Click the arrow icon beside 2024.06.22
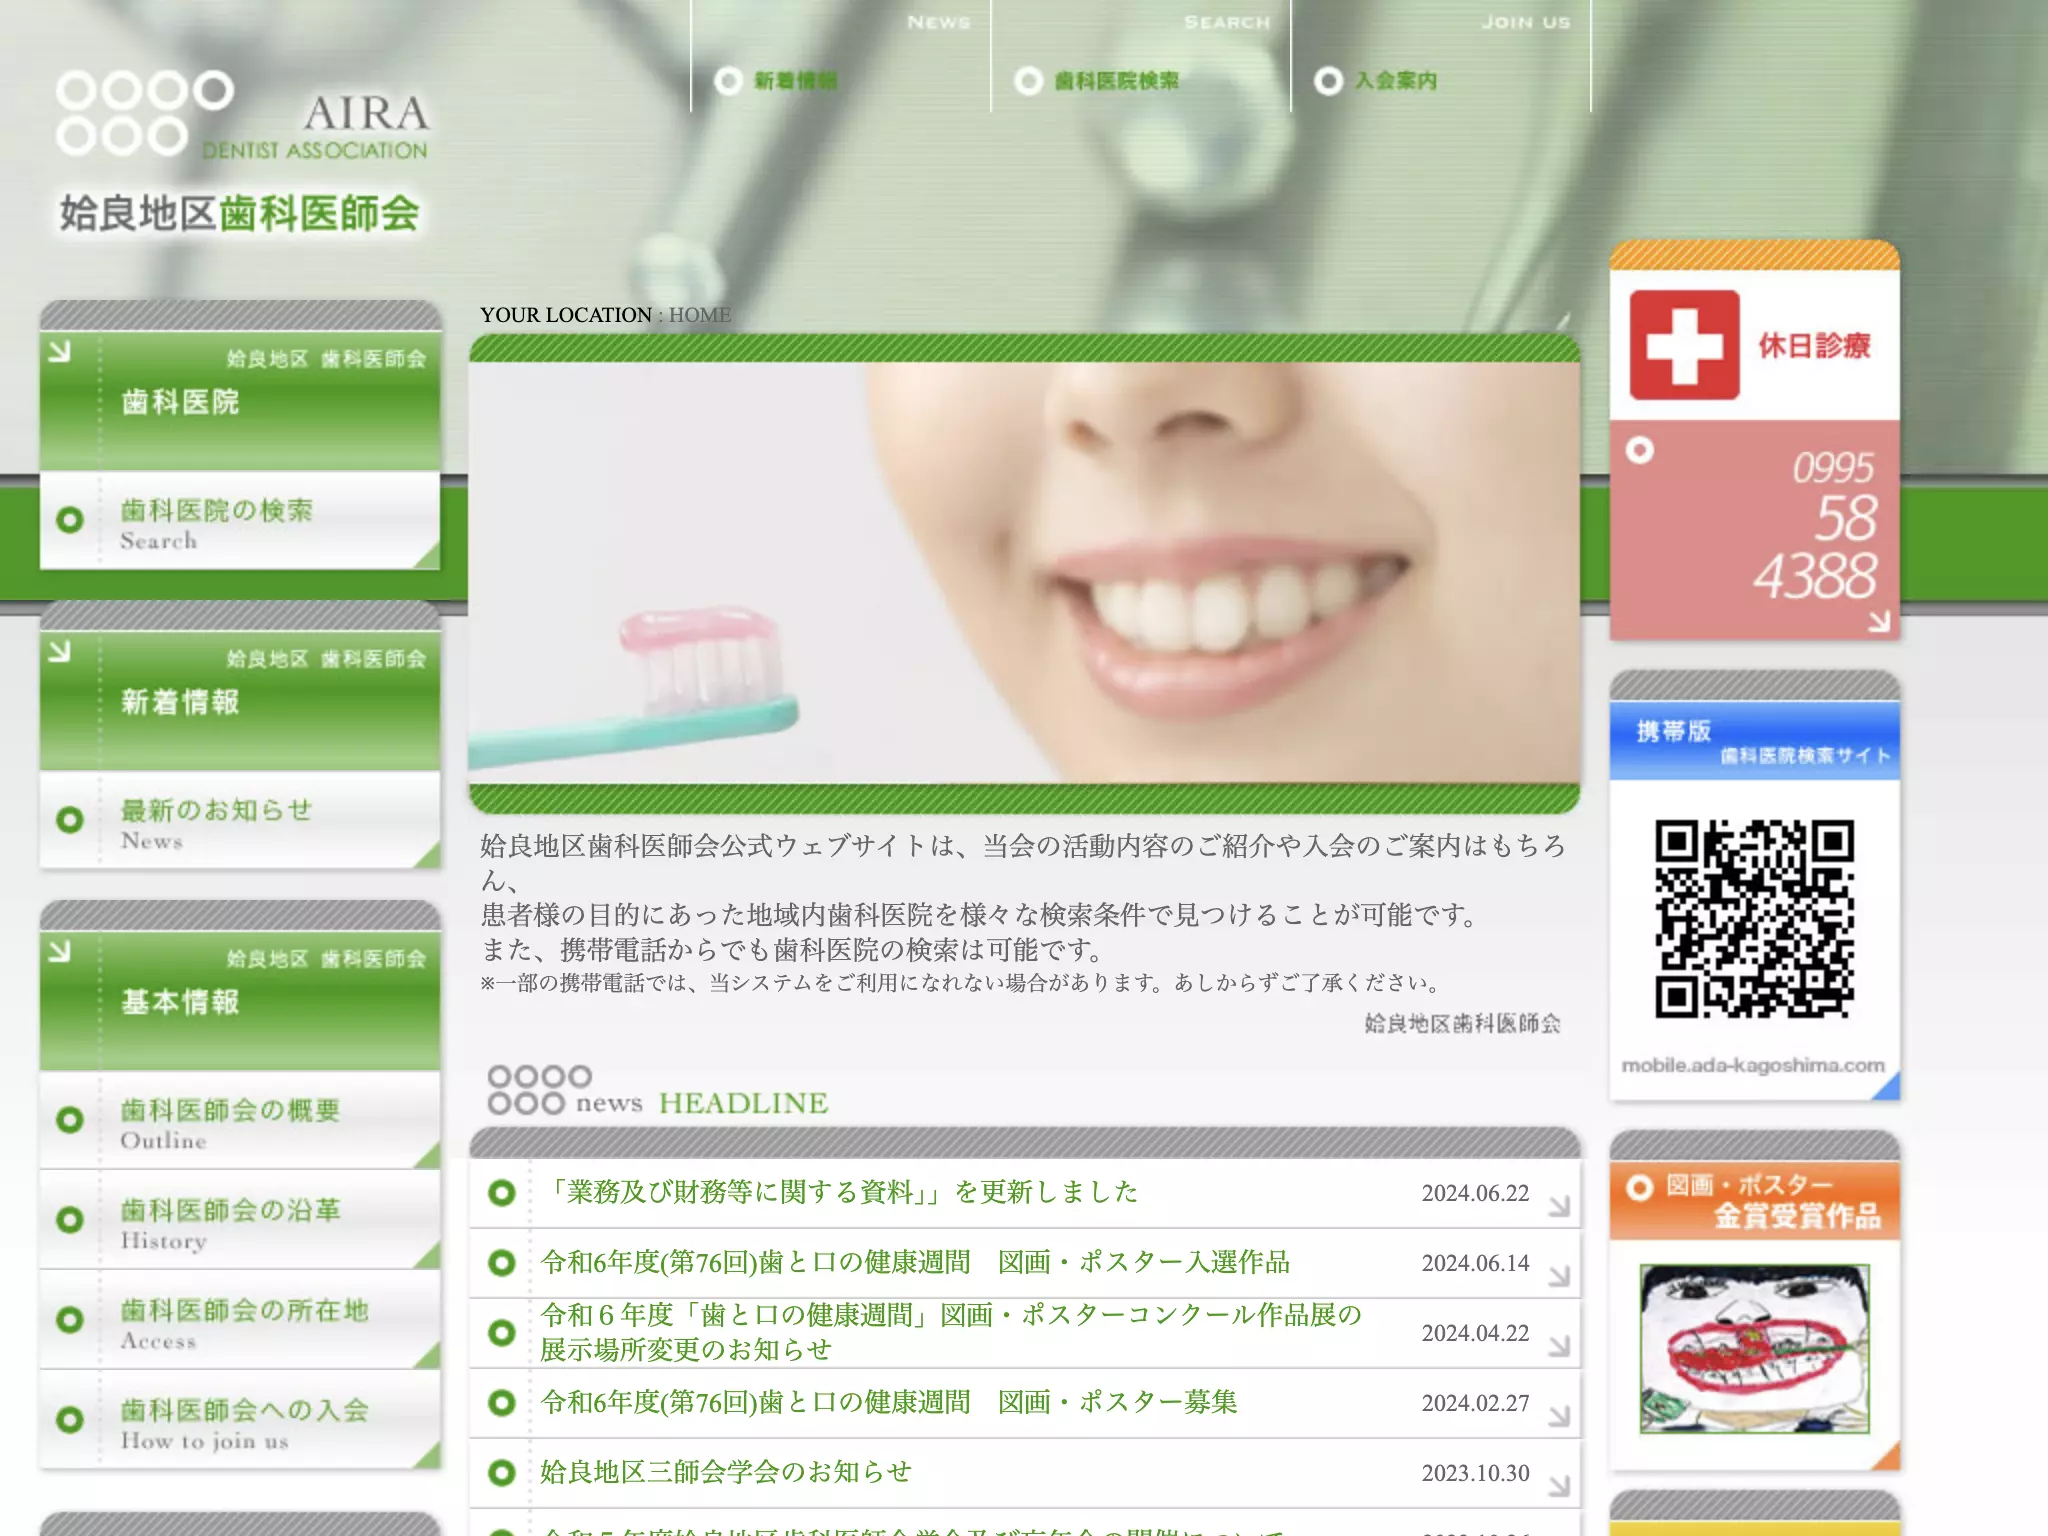 click(1559, 1206)
